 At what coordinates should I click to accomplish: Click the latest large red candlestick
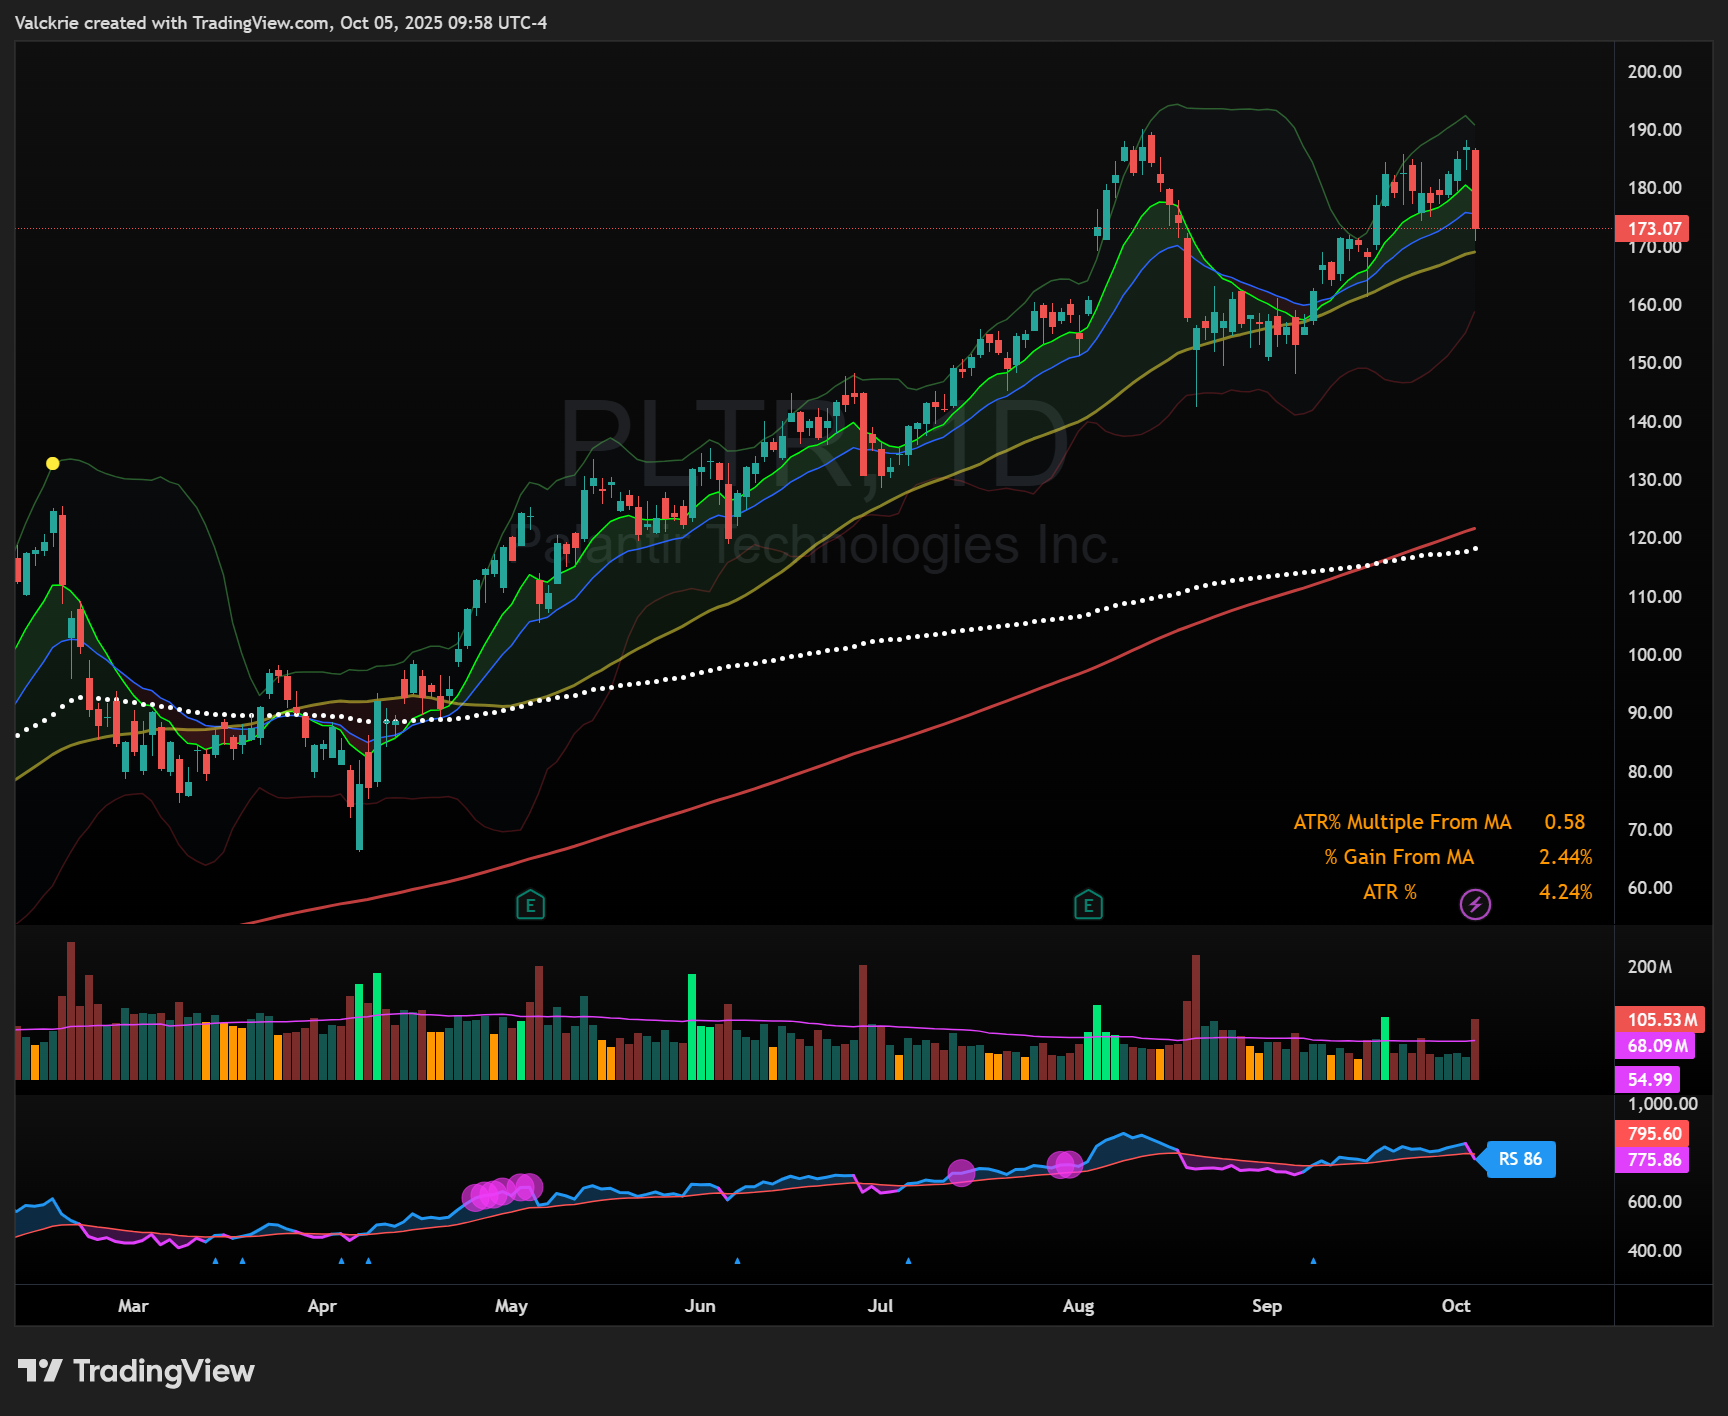point(1475,190)
